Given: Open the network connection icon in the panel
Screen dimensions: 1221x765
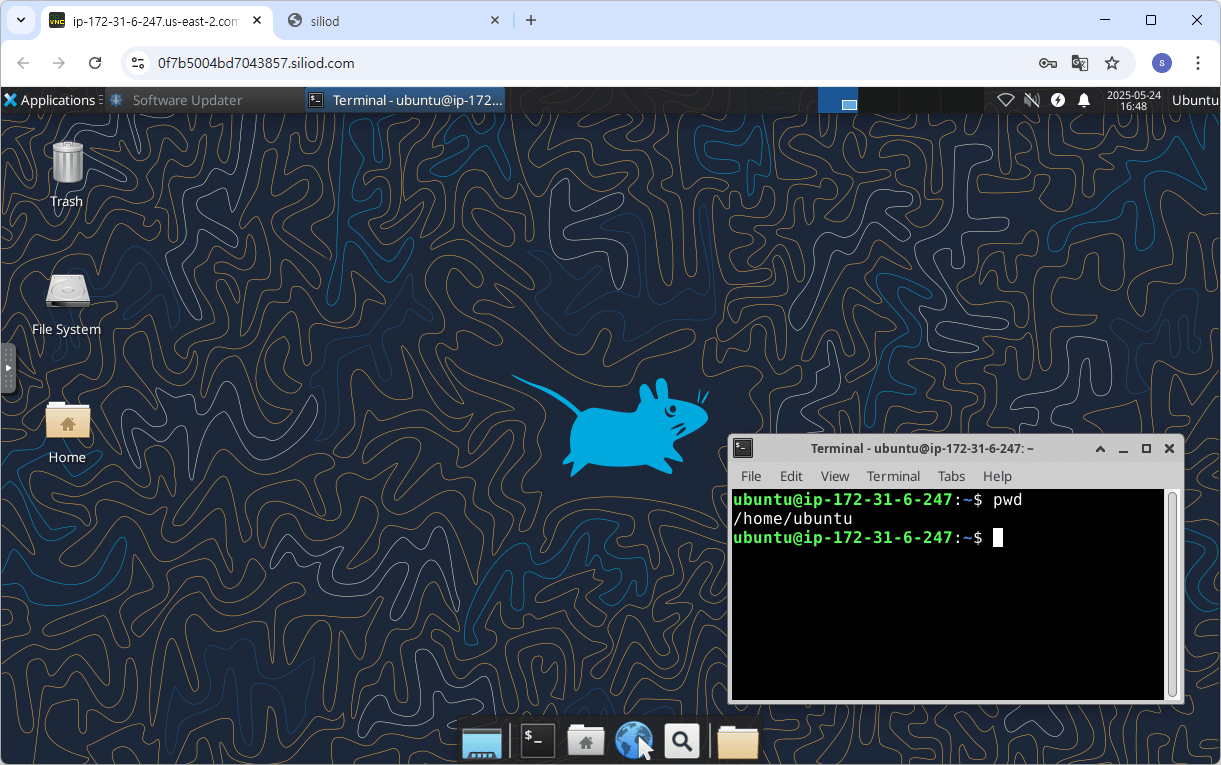Looking at the screenshot, I should (x=1007, y=100).
